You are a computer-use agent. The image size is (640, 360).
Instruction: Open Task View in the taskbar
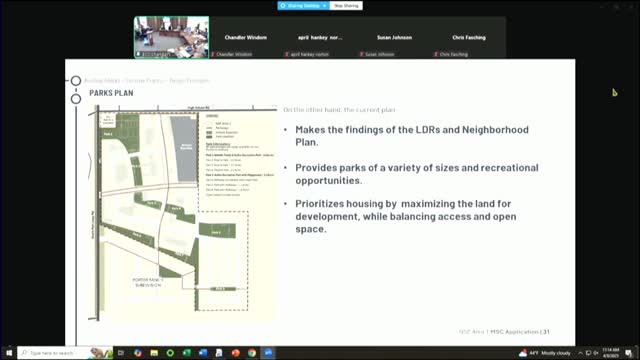point(121,353)
